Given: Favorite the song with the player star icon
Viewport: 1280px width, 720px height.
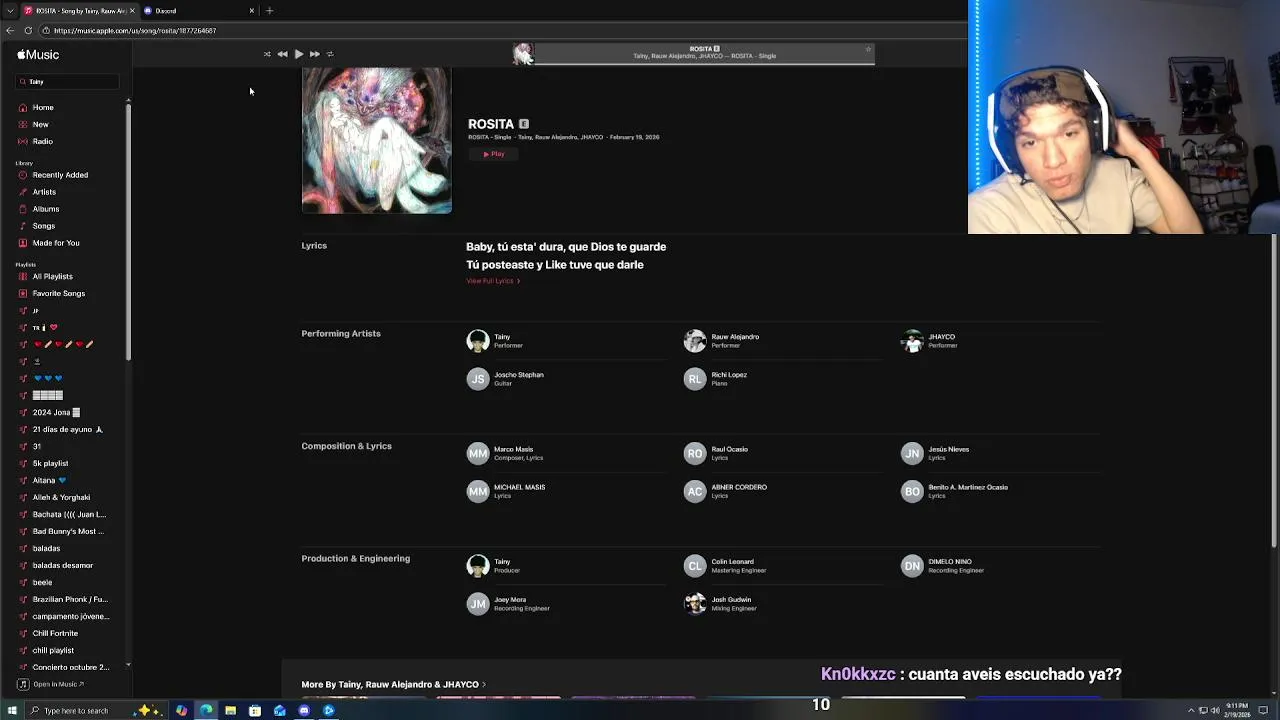Looking at the screenshot, I should (868, 49).
